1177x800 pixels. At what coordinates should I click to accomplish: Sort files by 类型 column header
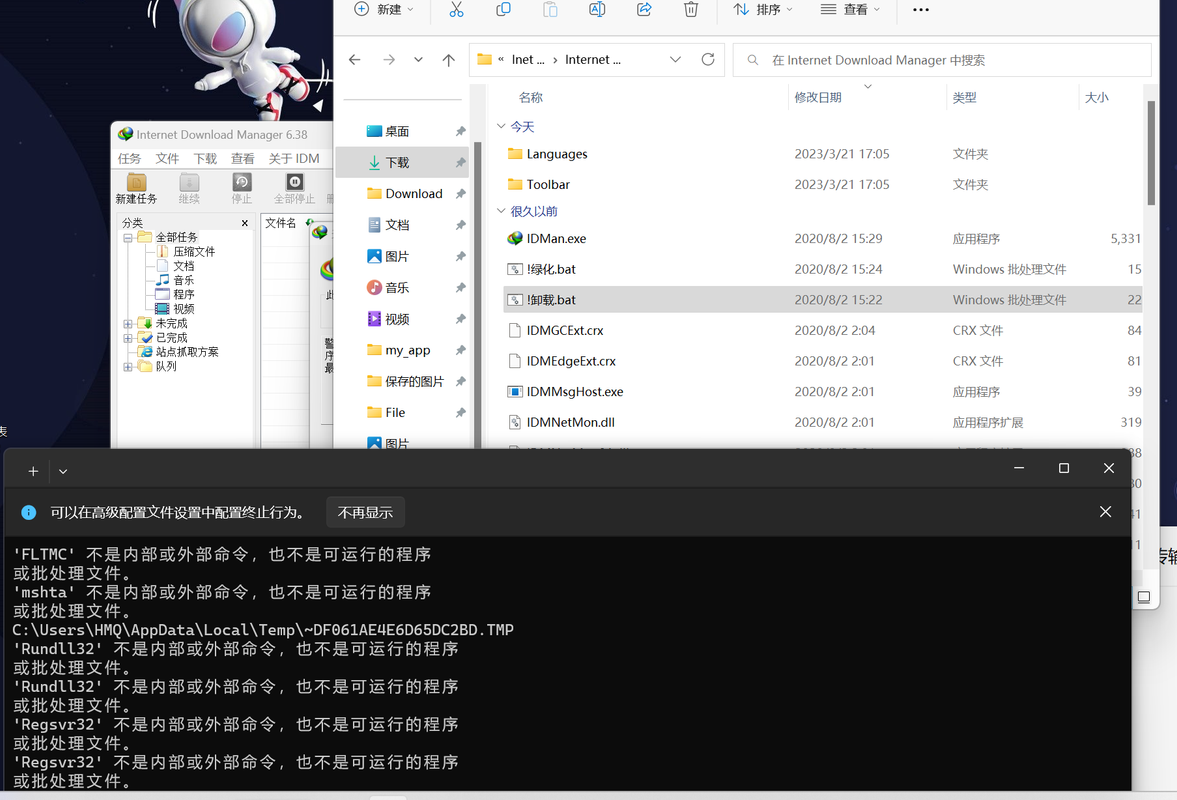click(965, 98)
